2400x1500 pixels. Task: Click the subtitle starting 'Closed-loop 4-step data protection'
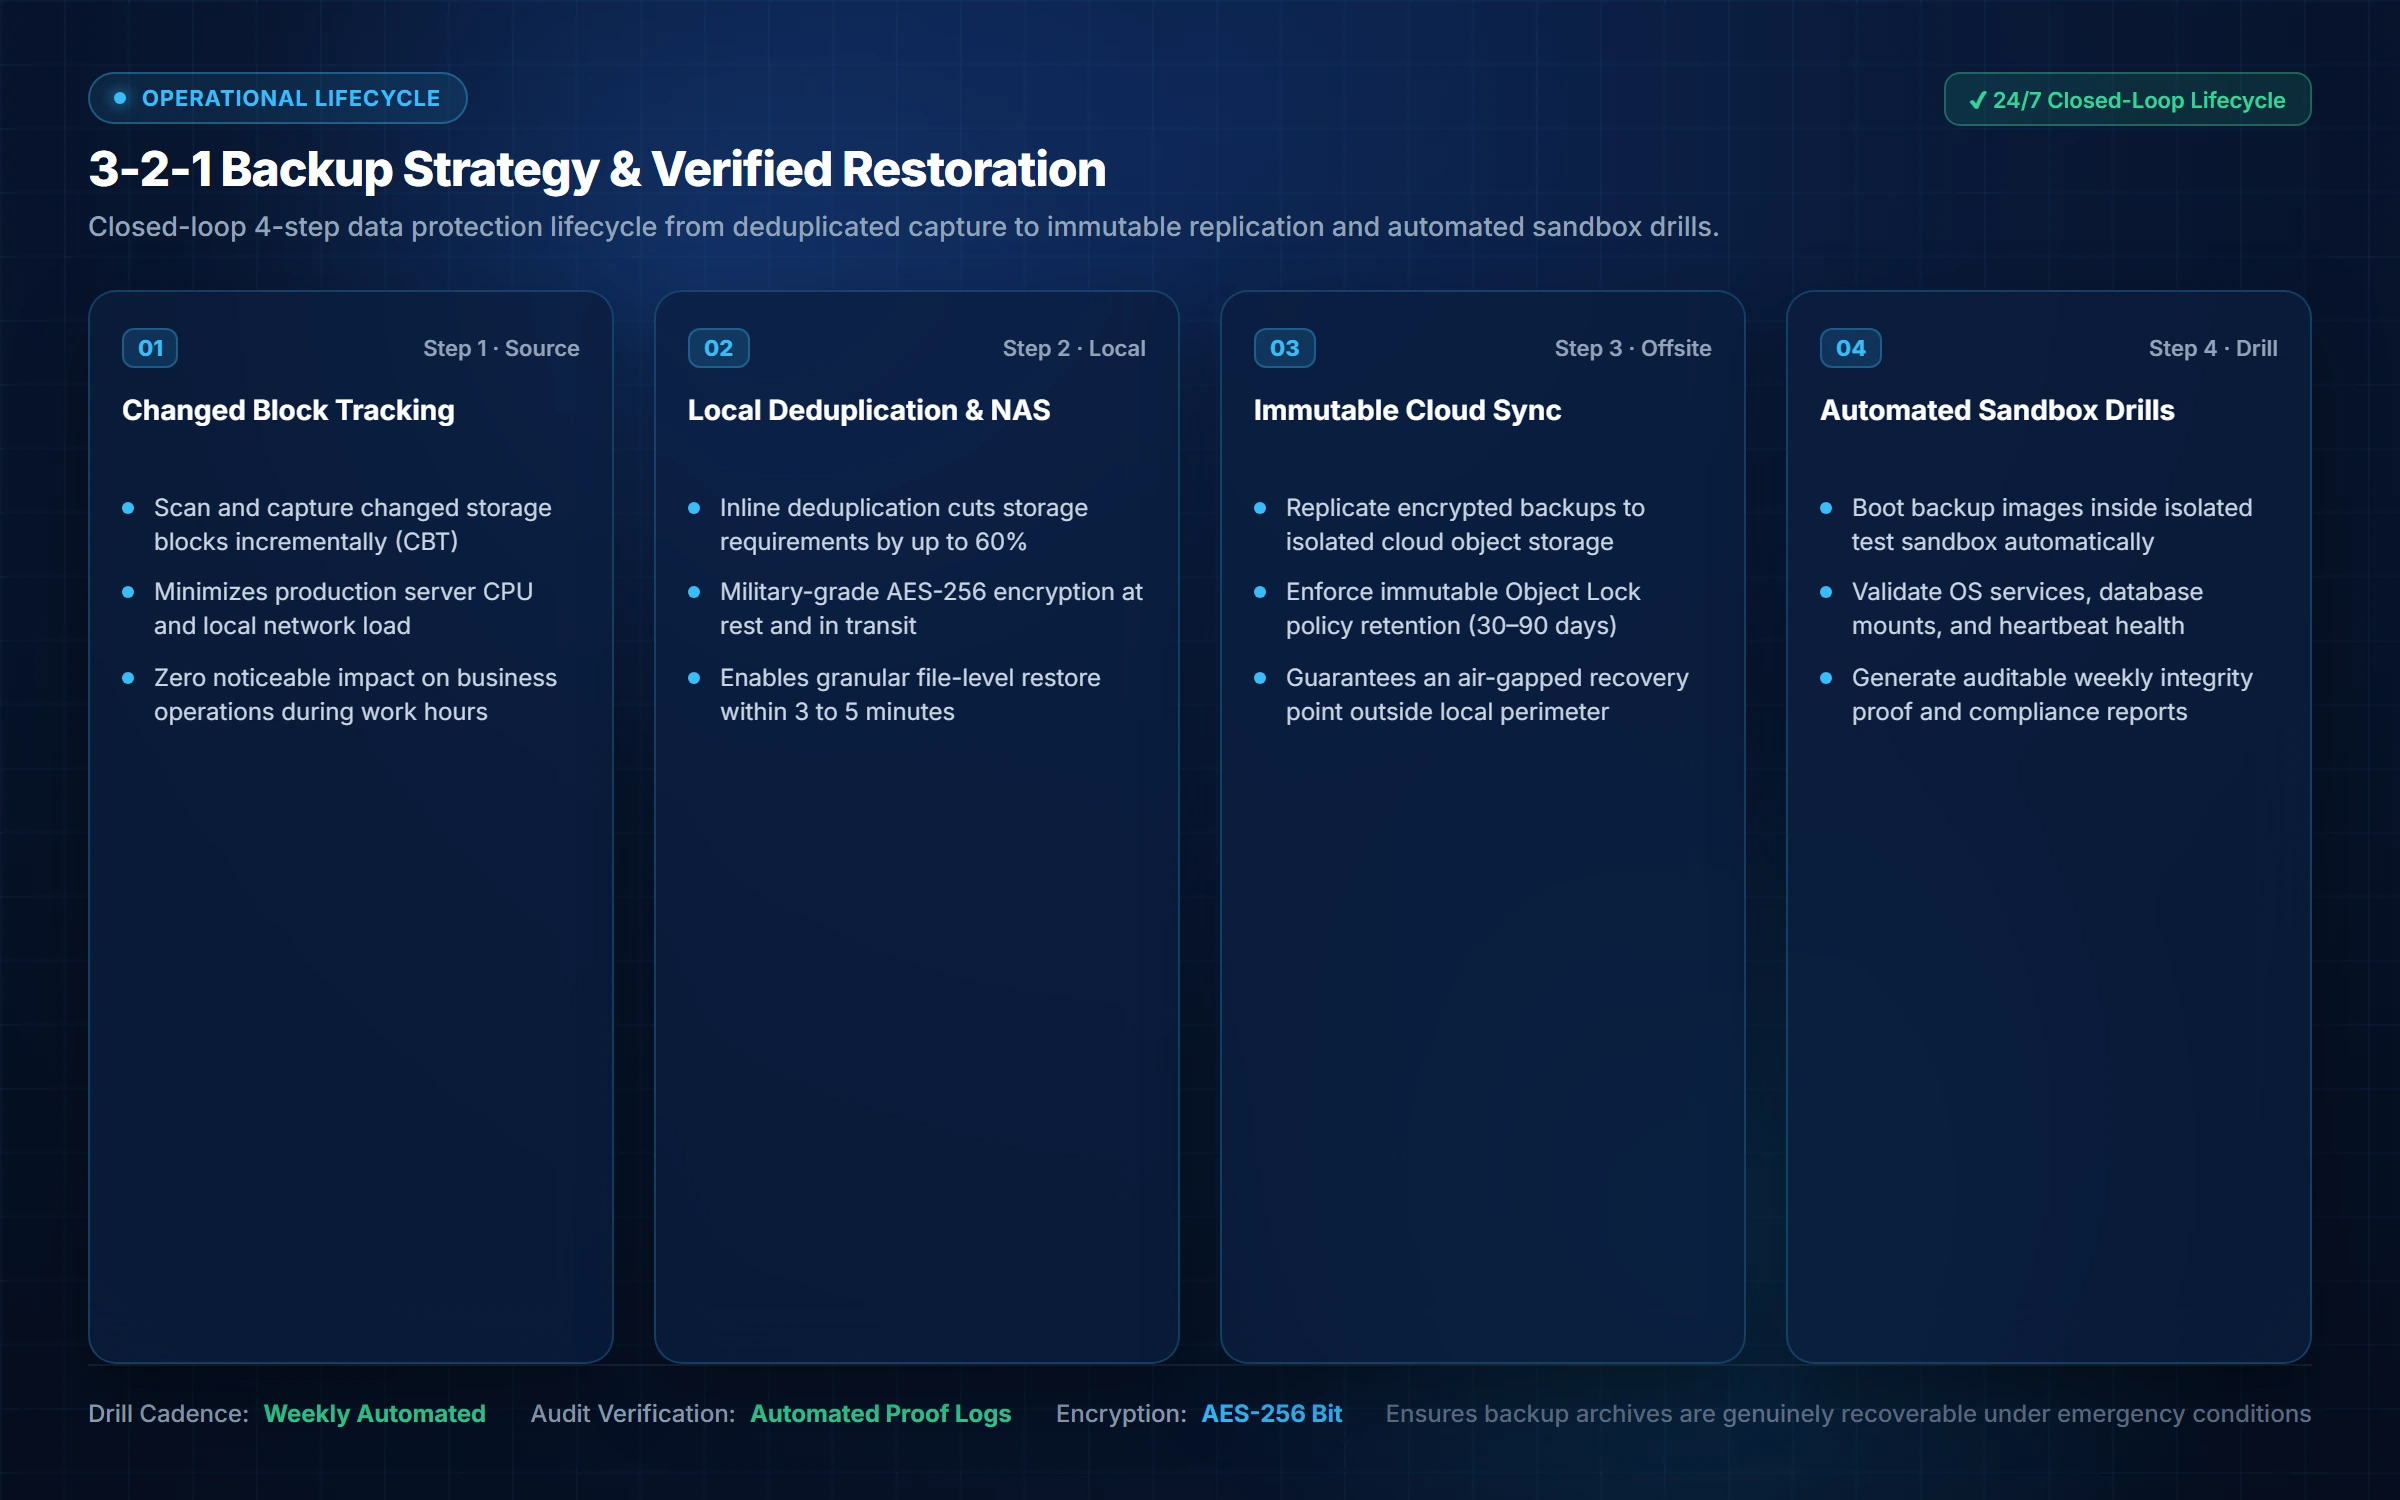tap(903, 227)
